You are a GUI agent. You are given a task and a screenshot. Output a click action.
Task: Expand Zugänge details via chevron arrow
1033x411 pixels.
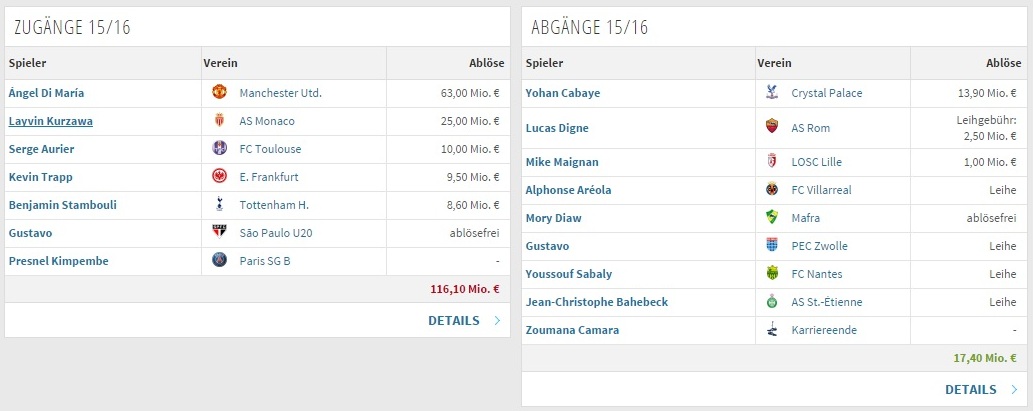pyautogui.click(x=497, y=321)
